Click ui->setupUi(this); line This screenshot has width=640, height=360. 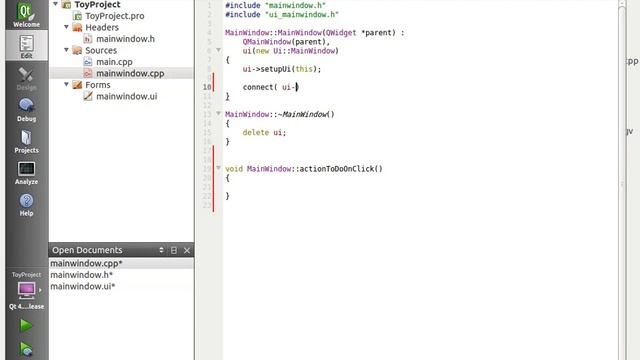[282, 69]
